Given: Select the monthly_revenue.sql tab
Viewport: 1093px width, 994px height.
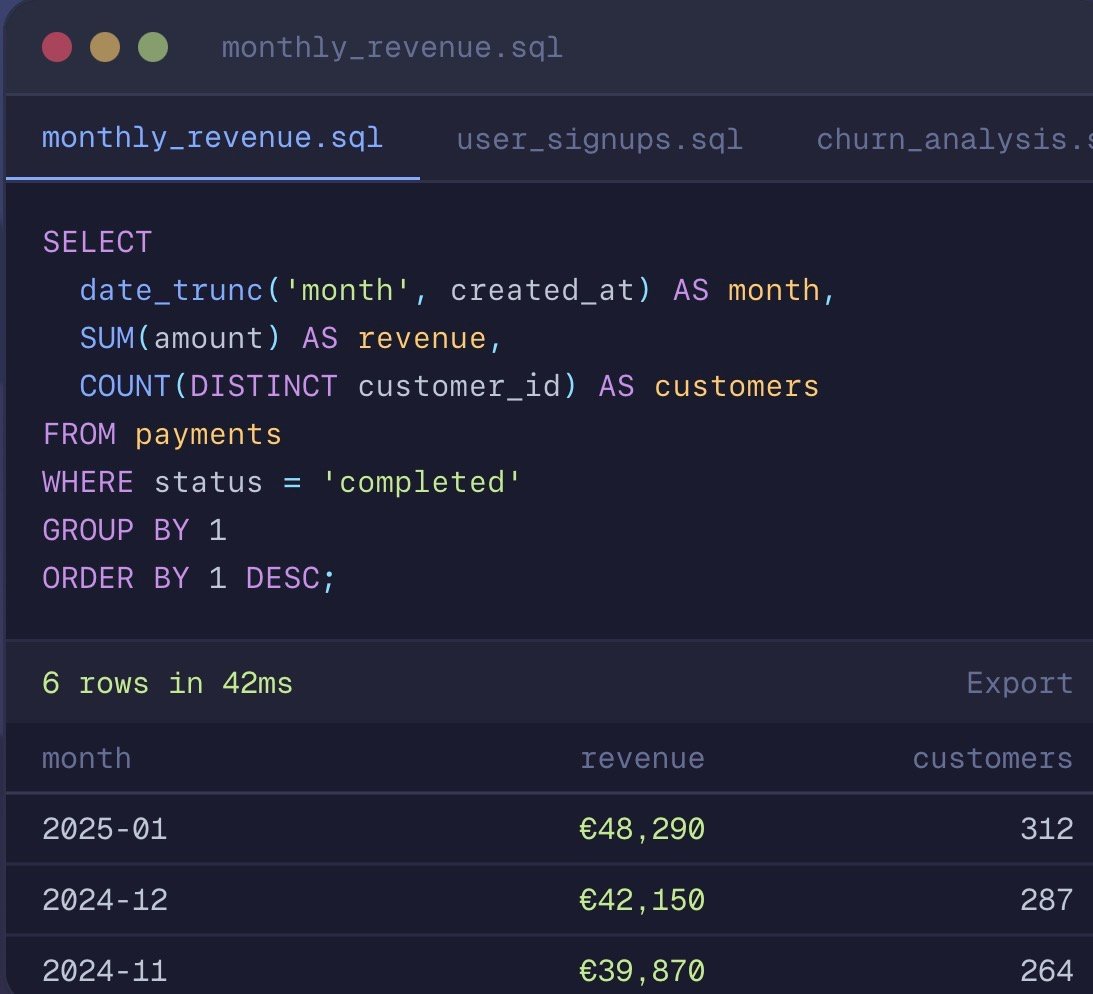Looking at the screenshot, I should [212, 137].
